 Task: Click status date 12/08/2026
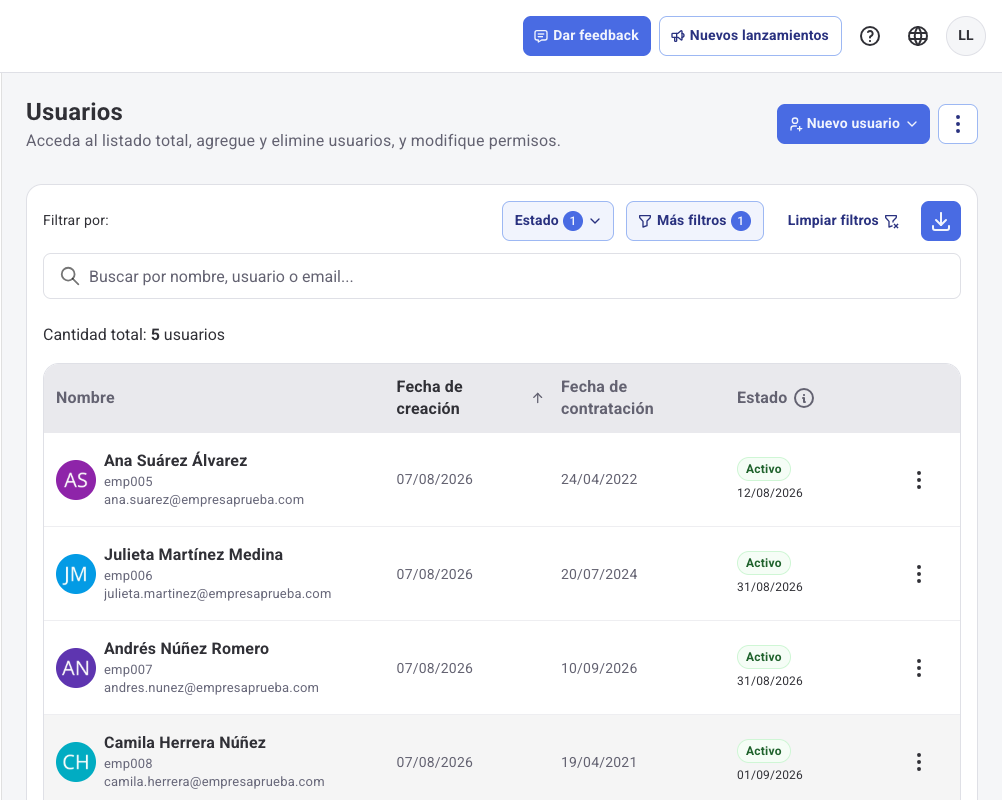point(769,493)
